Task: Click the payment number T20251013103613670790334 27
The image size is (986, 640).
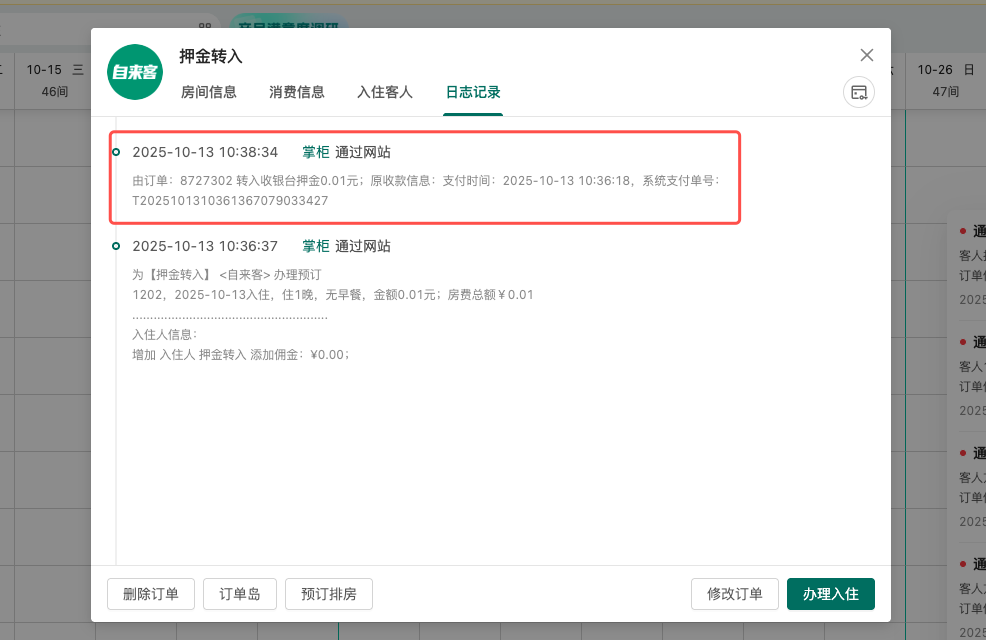Action: coord(230,201)
